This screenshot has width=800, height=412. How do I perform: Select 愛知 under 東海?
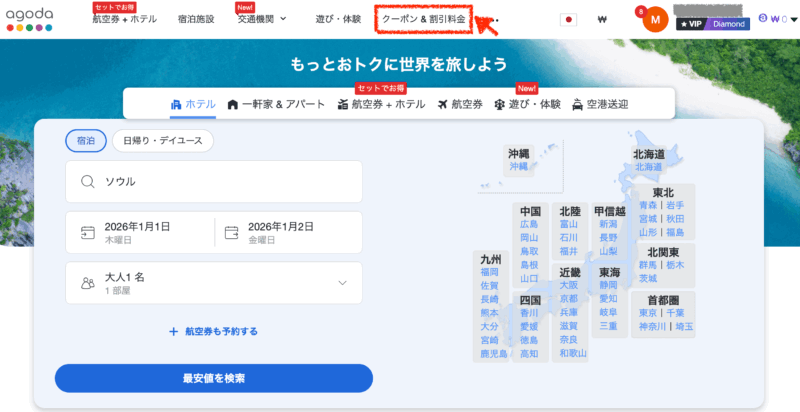[608, 298]
